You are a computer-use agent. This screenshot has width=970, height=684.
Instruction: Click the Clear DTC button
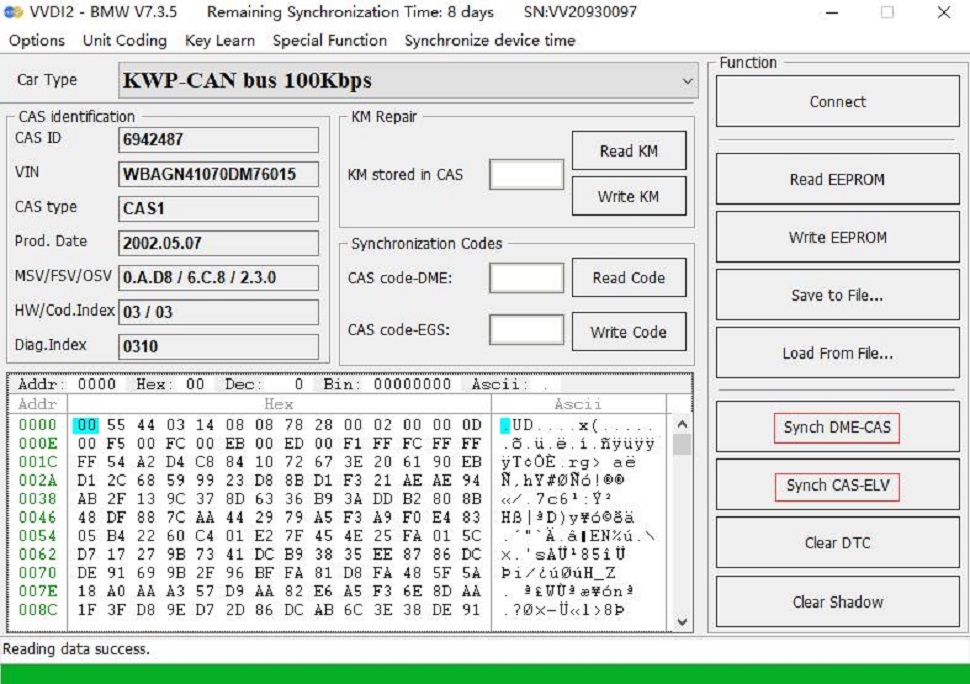point(837,543)
